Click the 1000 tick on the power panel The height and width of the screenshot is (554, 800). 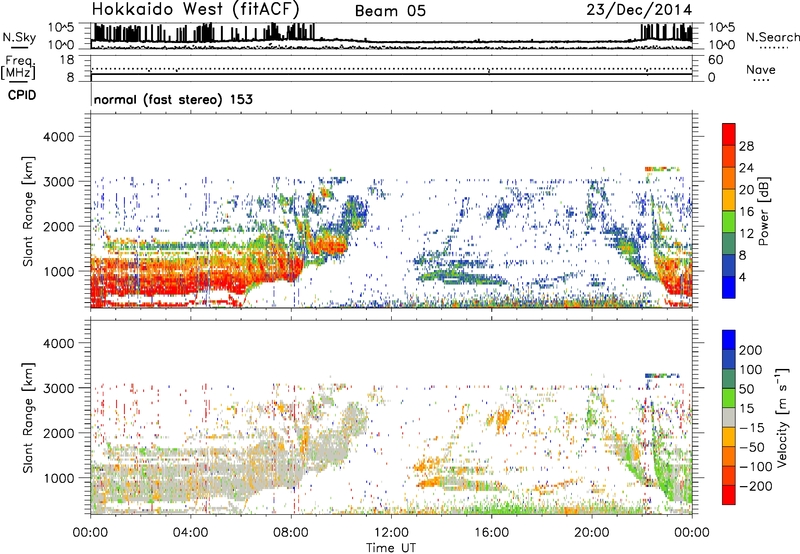pyautogui.click(x=58, y=271)
